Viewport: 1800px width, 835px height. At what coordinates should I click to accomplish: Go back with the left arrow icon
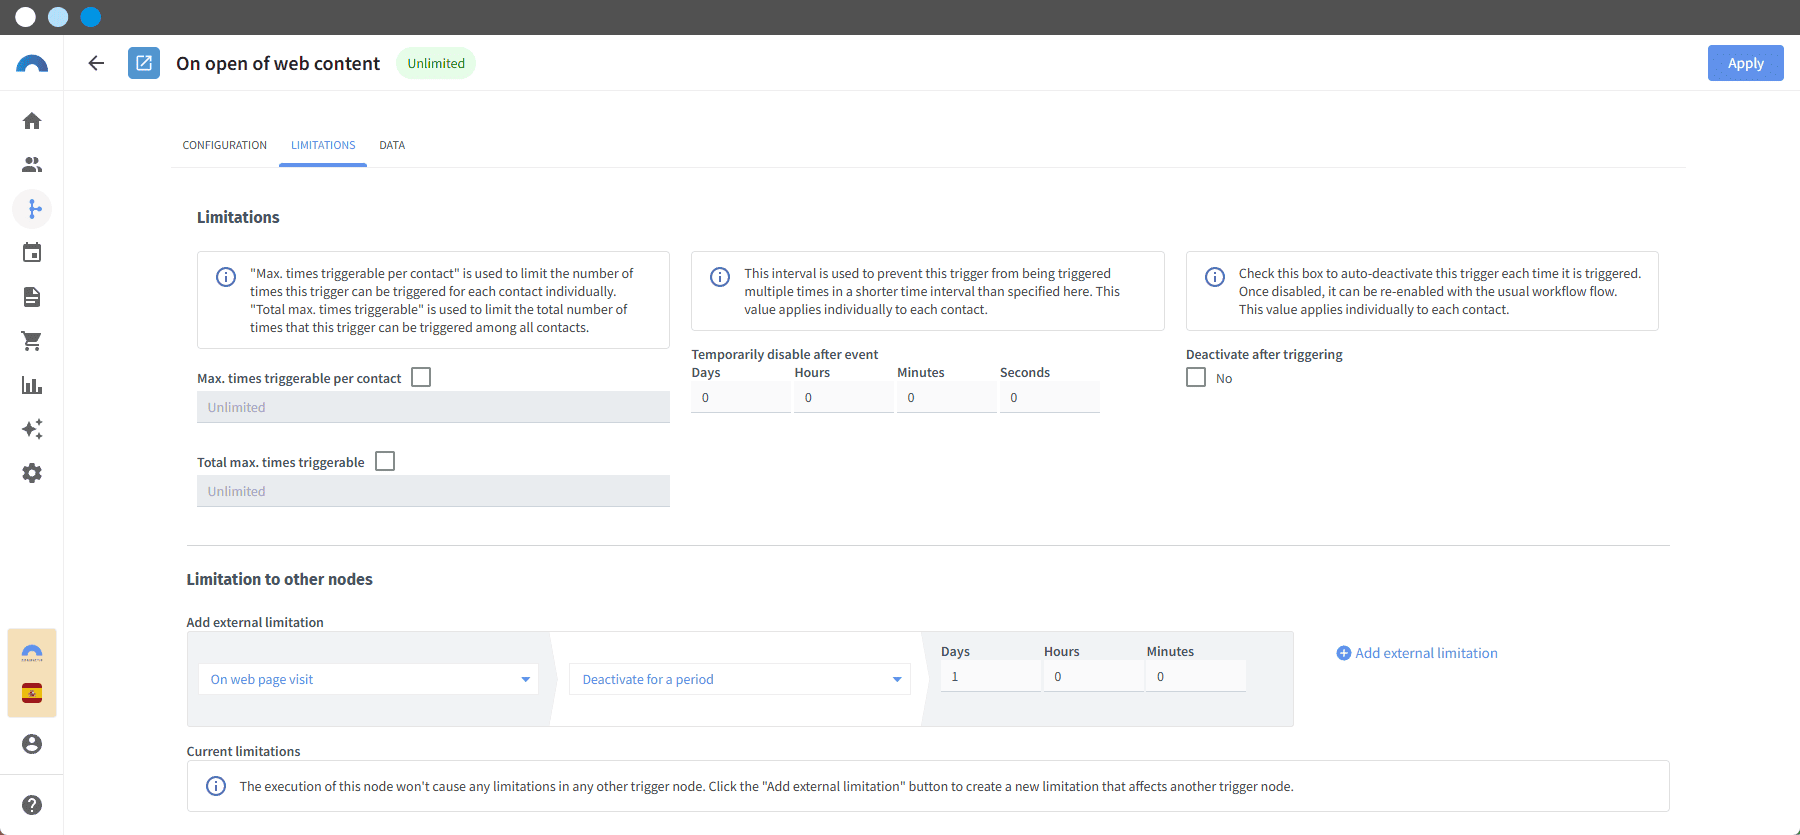[x=96, y=63]
